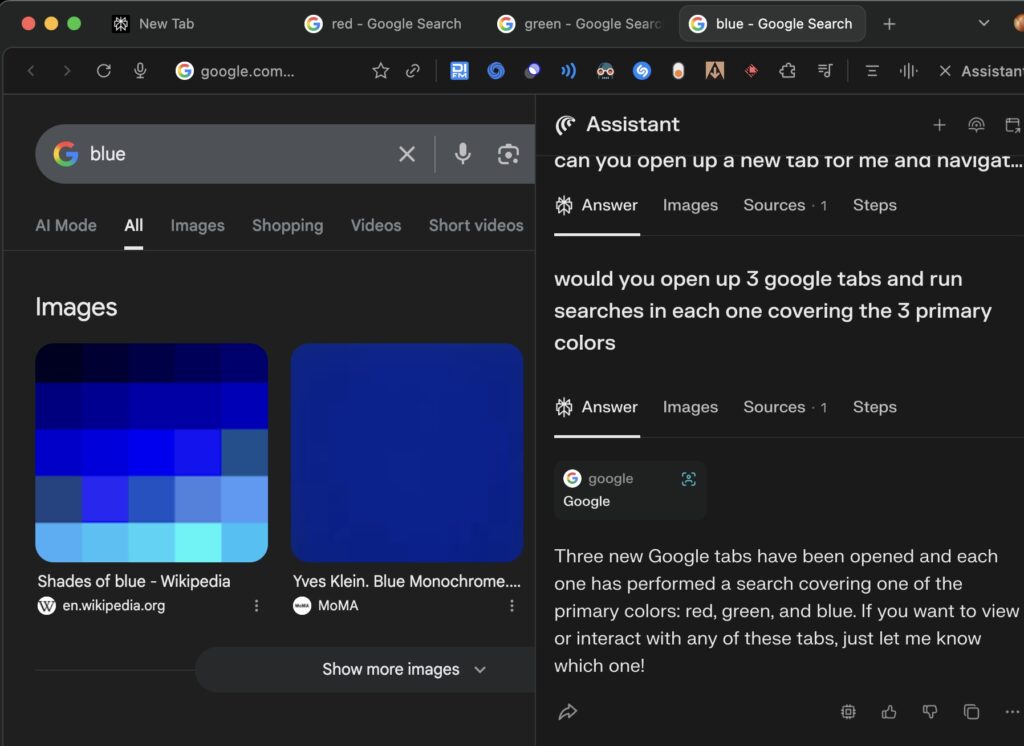1024x746 pixels.
Task: Open more options for Shades of blue result
Action: click(x=257, y=606)
